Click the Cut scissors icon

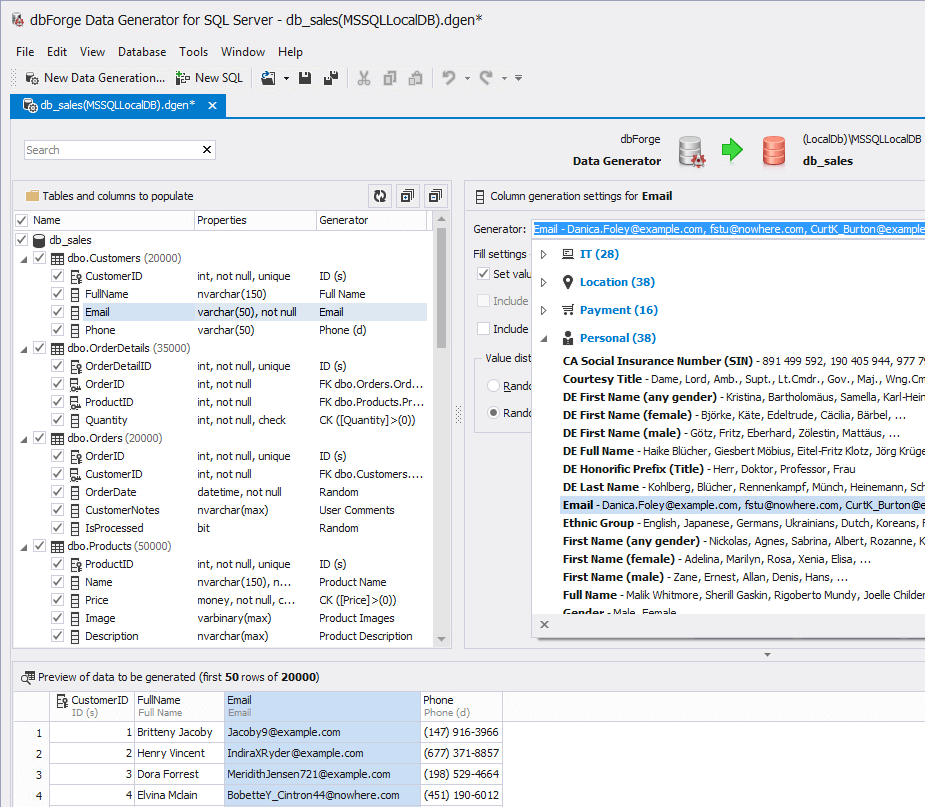tap(364, 78)
